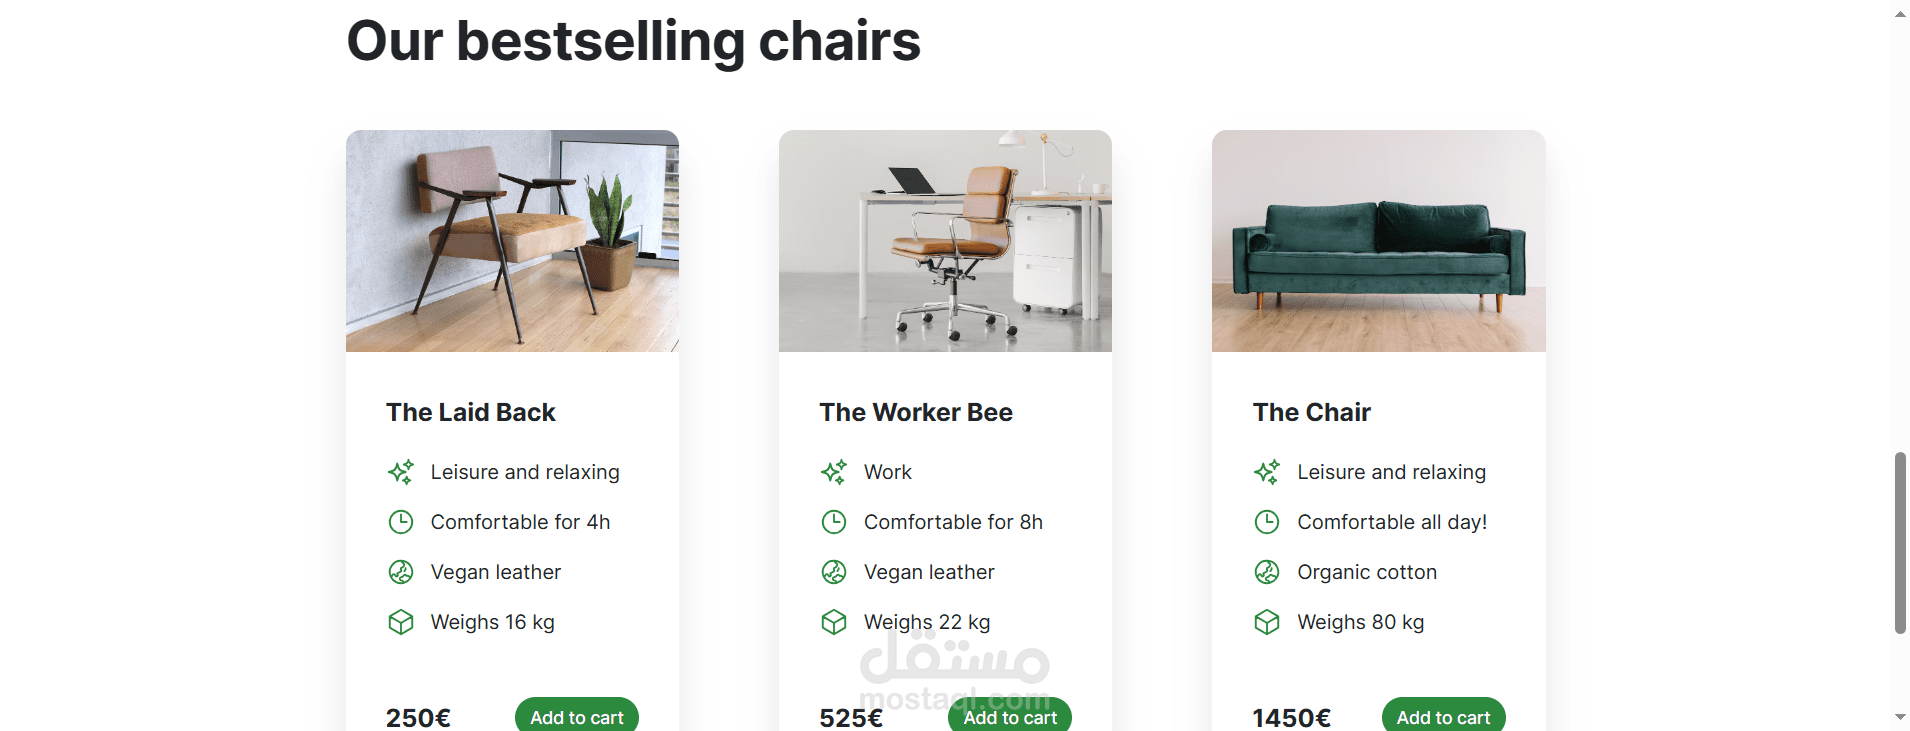Click sparkle icon beside The Laid Back's Leisure and relaxing
Screen dimensions: 1910x731
point(401,472)
